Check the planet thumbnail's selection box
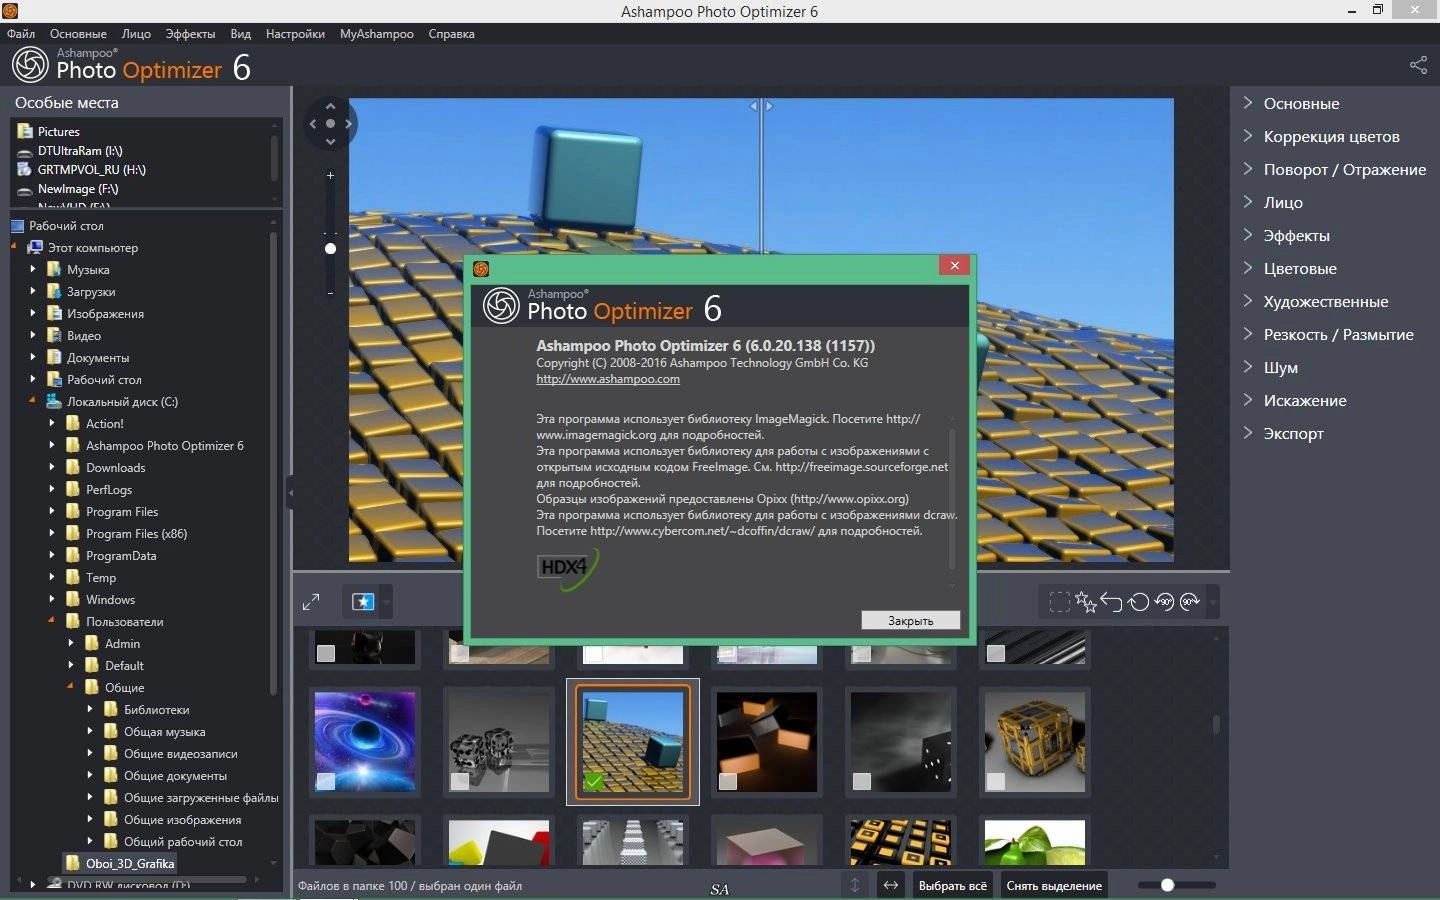The image size is (1440, 900). click(x=325, y=782)
